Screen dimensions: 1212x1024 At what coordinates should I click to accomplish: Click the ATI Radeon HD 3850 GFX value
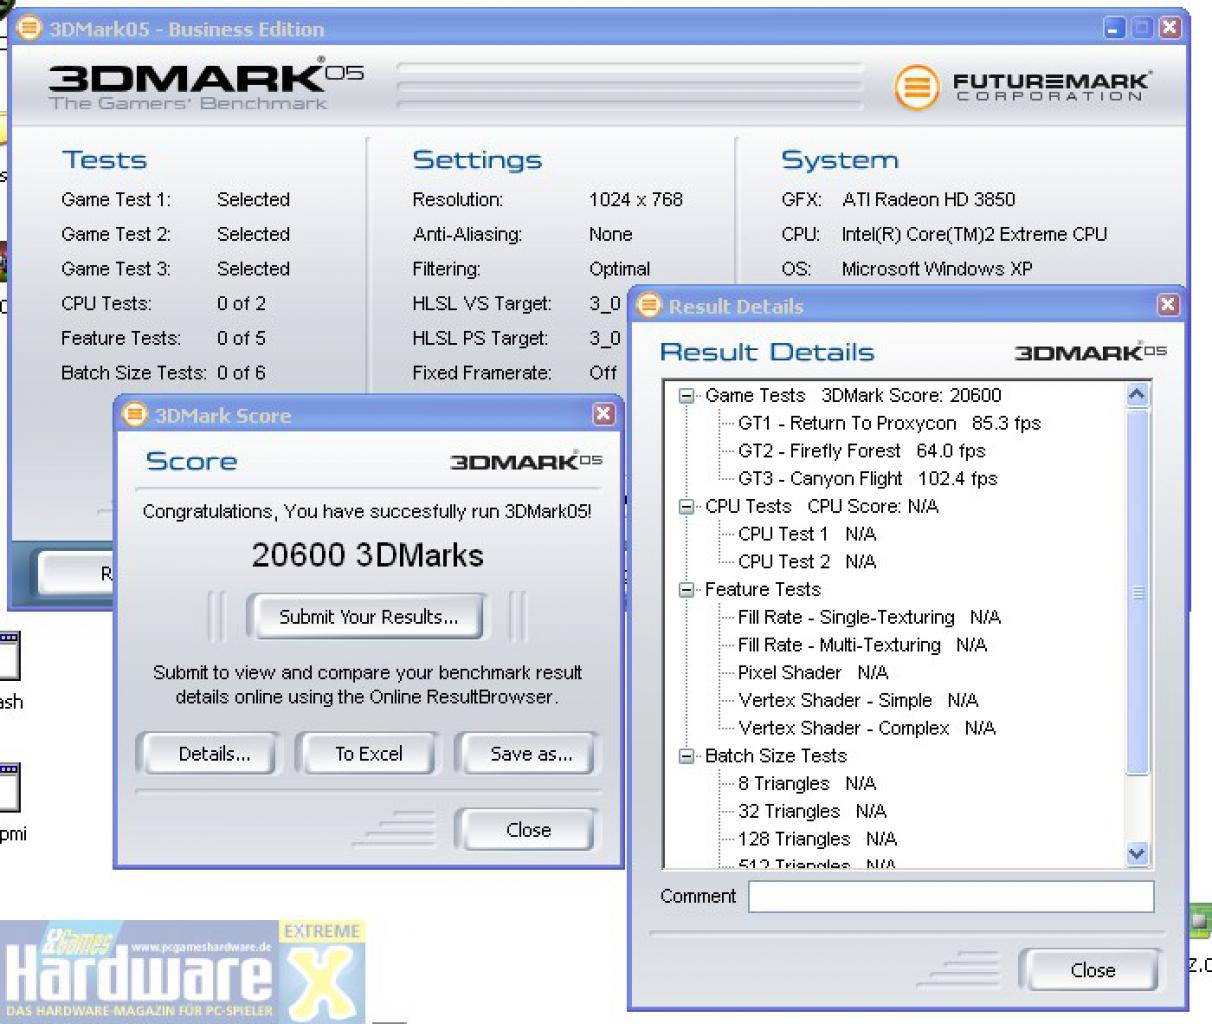tap(928, 199)
